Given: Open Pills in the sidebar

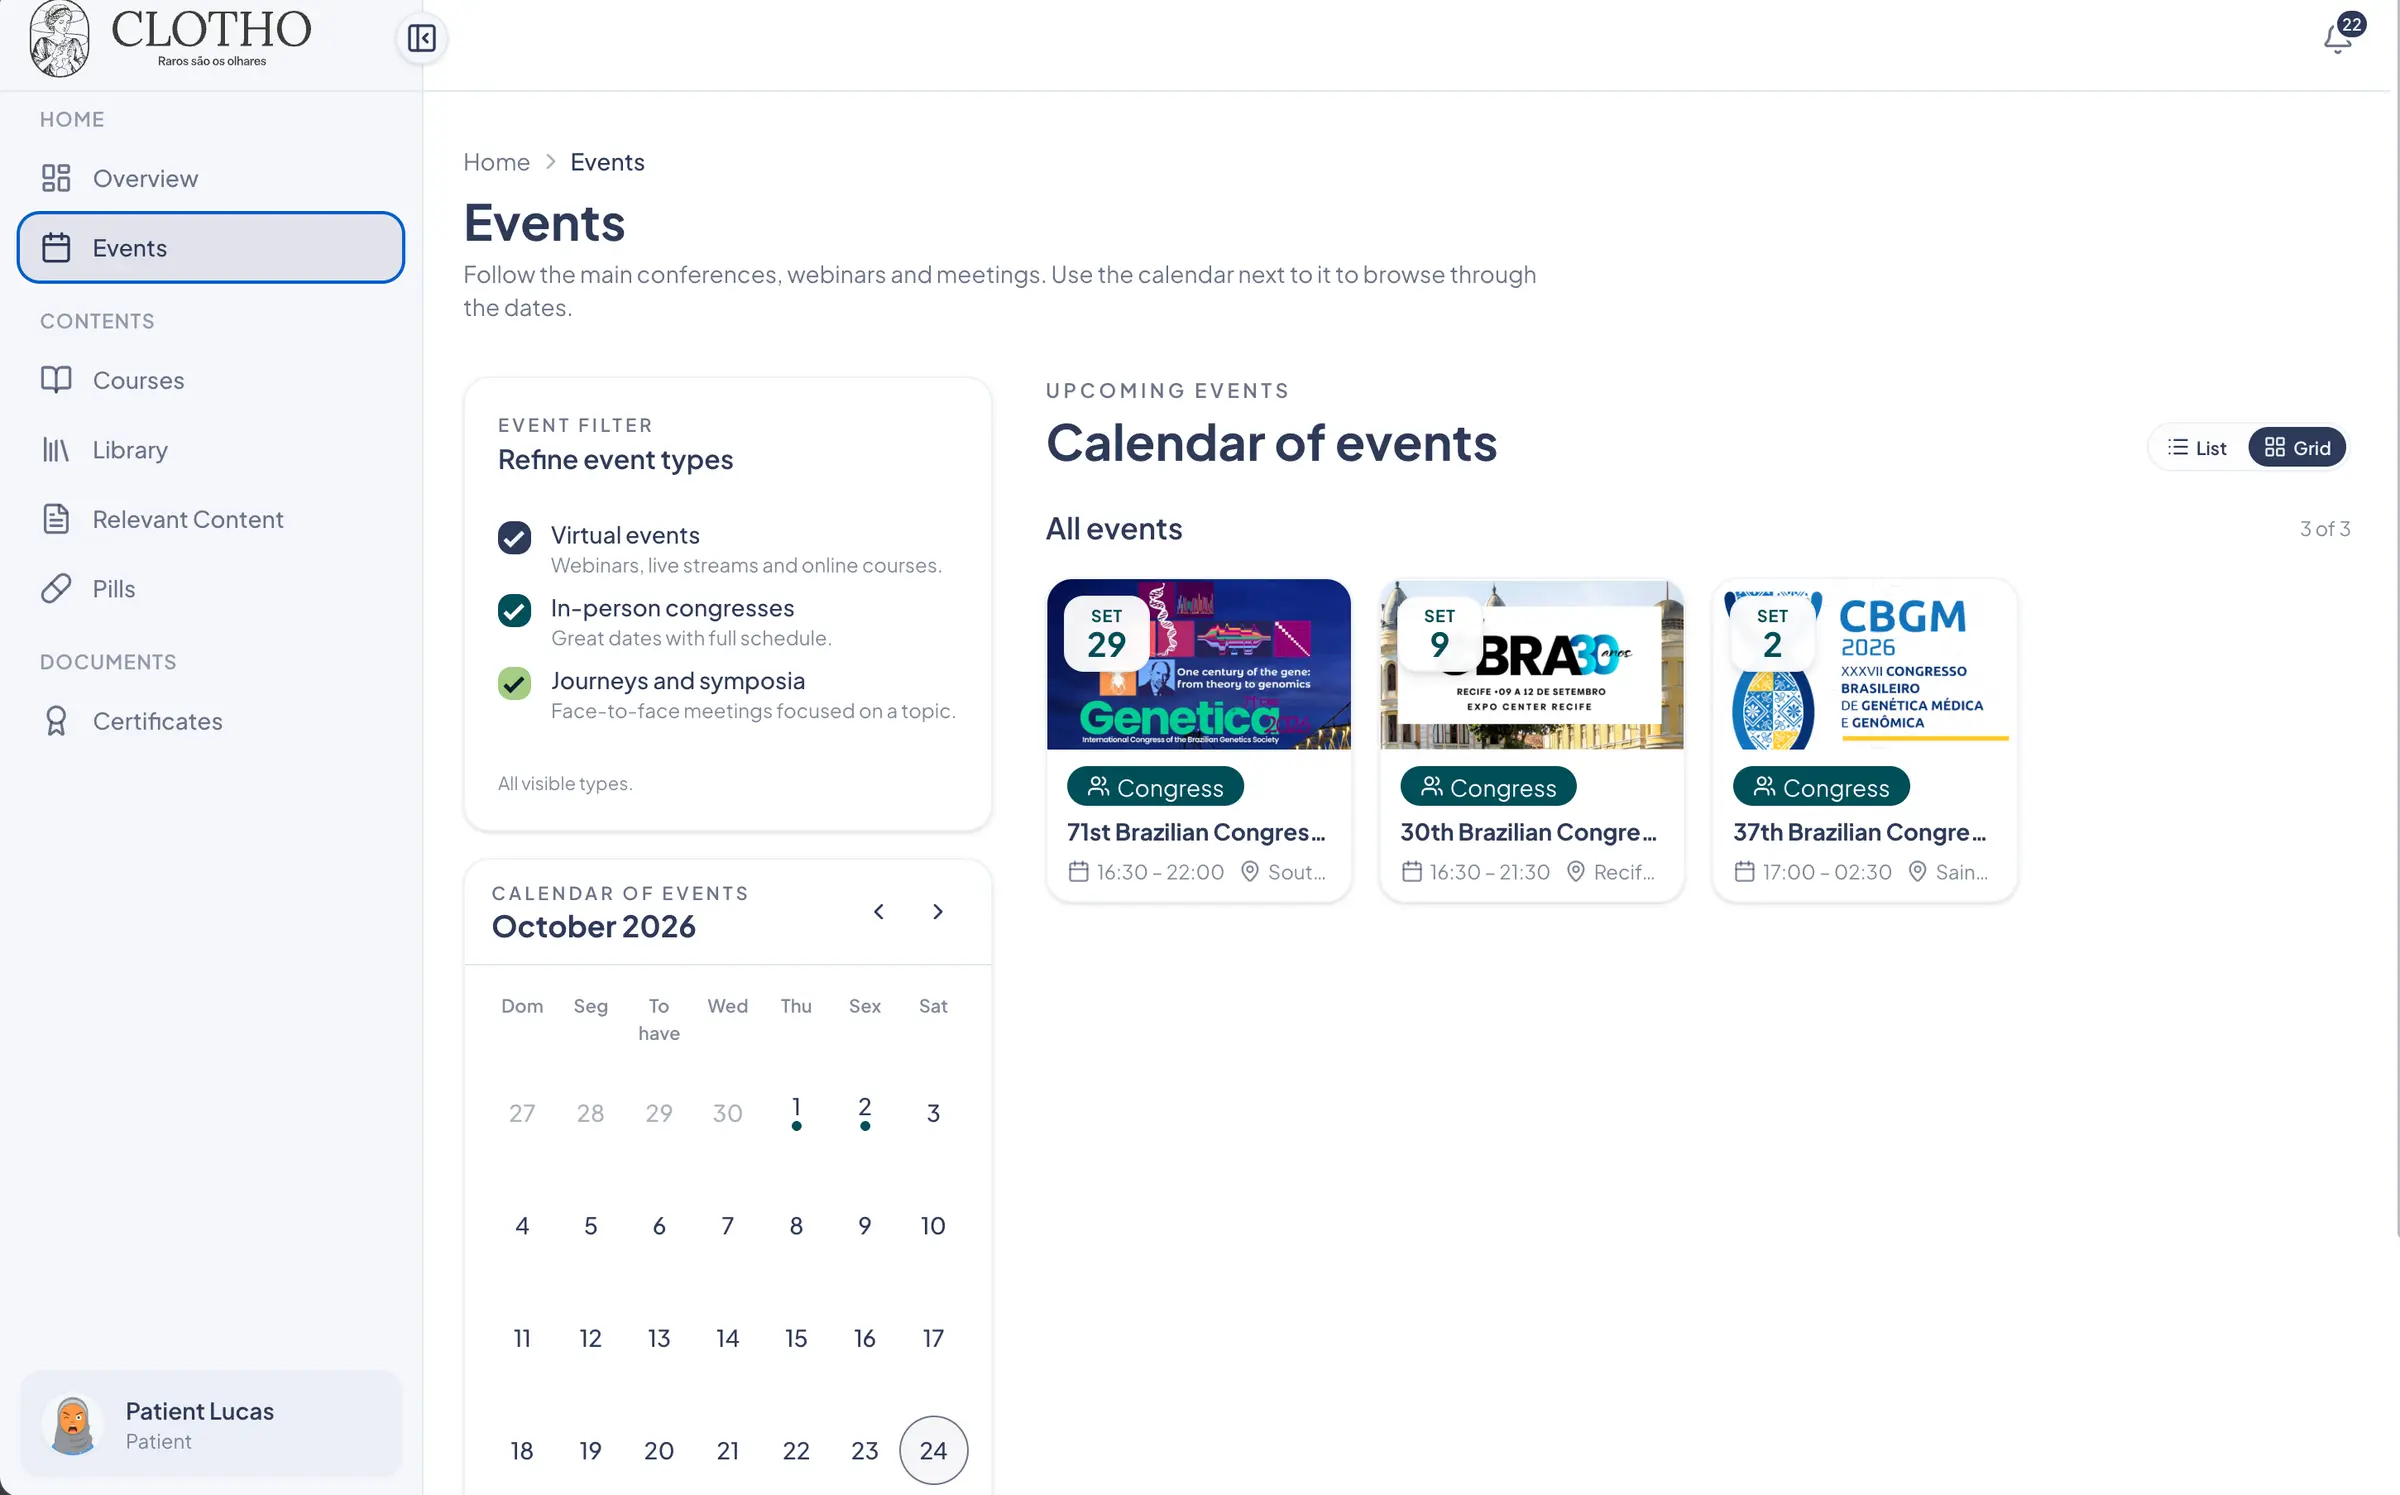Looking at the screenshot, I should pyautogui.click(x=210, y=588).
